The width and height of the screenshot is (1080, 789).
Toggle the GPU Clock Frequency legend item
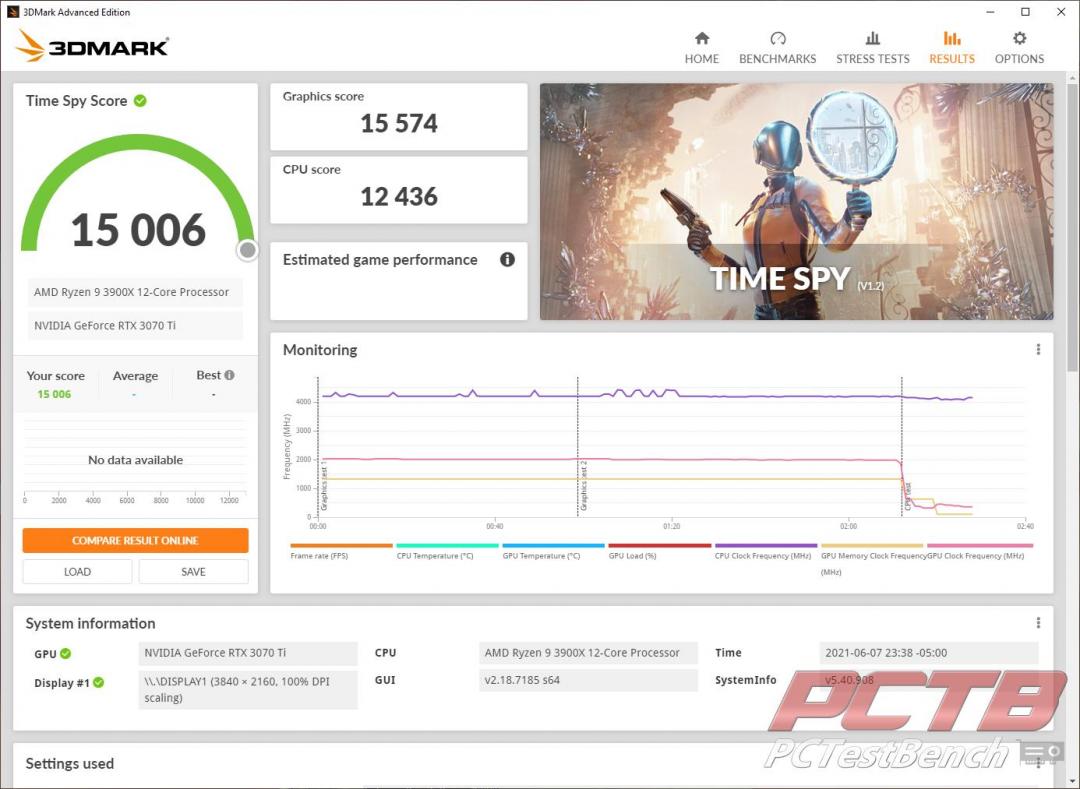(x=979, y=551)
